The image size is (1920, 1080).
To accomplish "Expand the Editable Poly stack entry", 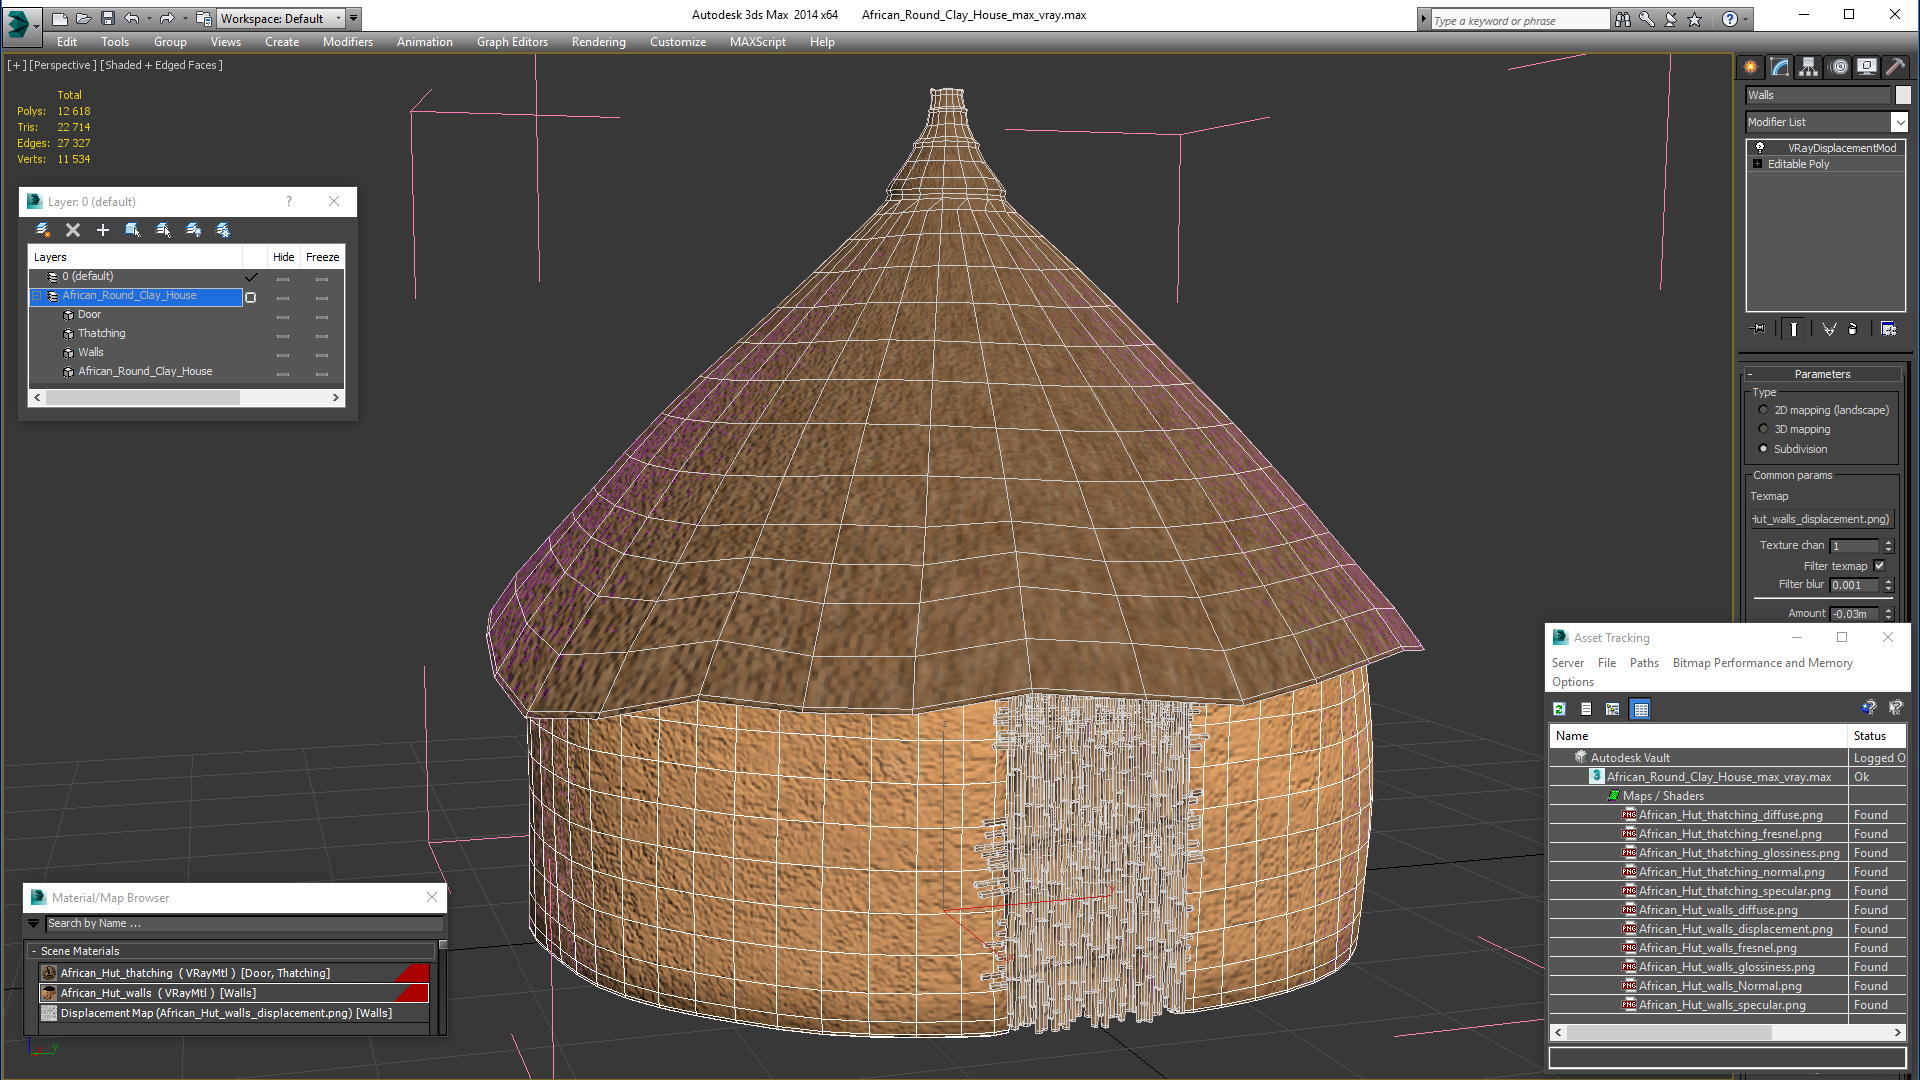I will (x=1757, y=164).
